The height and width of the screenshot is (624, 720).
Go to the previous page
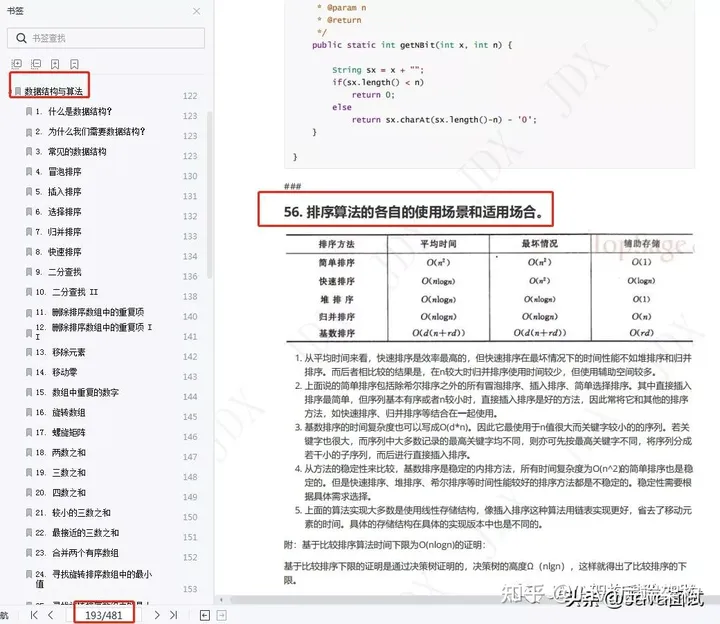[x=50, y=615]
